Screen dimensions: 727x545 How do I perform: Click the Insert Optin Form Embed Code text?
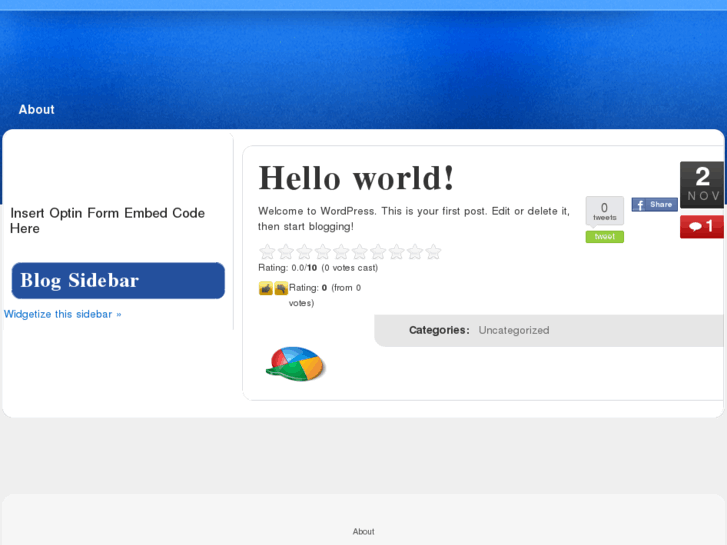(x=108, y=221)
